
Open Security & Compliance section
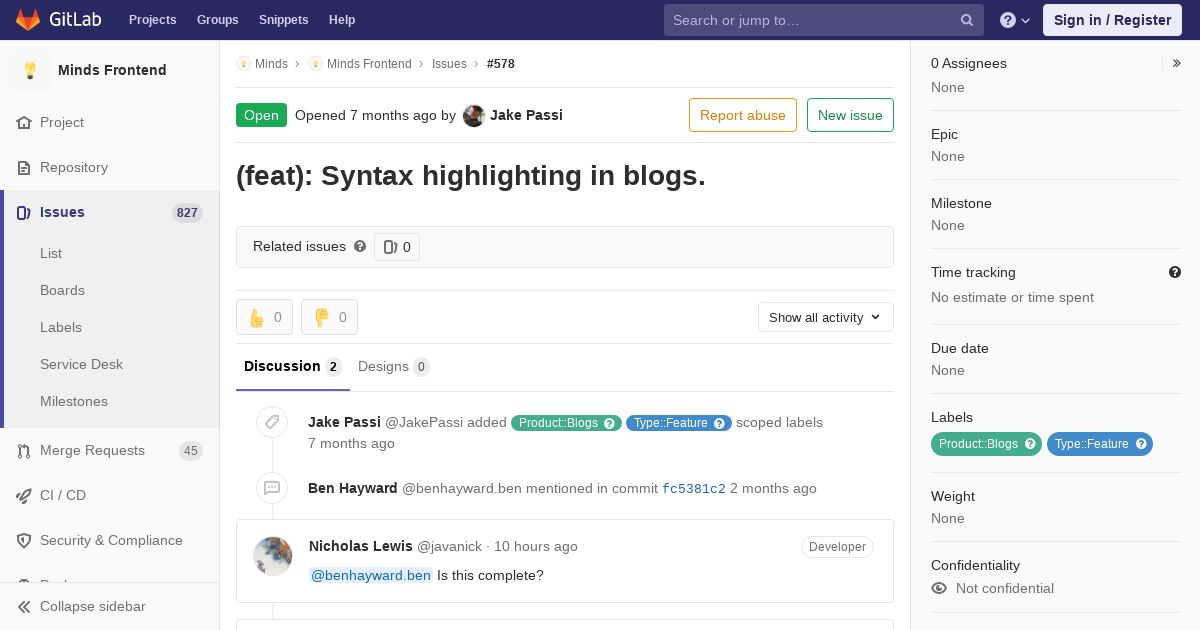[x=110, y=541]
